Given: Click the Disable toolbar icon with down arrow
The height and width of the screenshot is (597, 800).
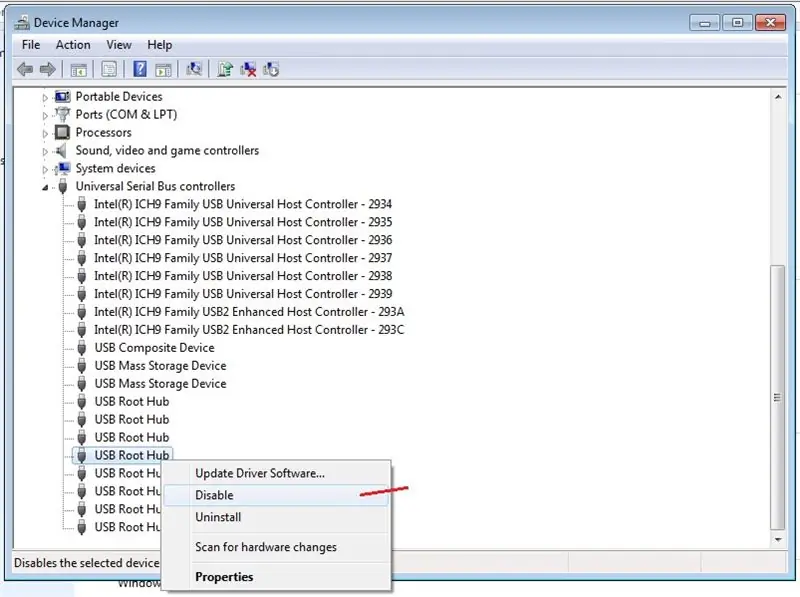Looking at the screenshot, I should [x=271, y=69].
